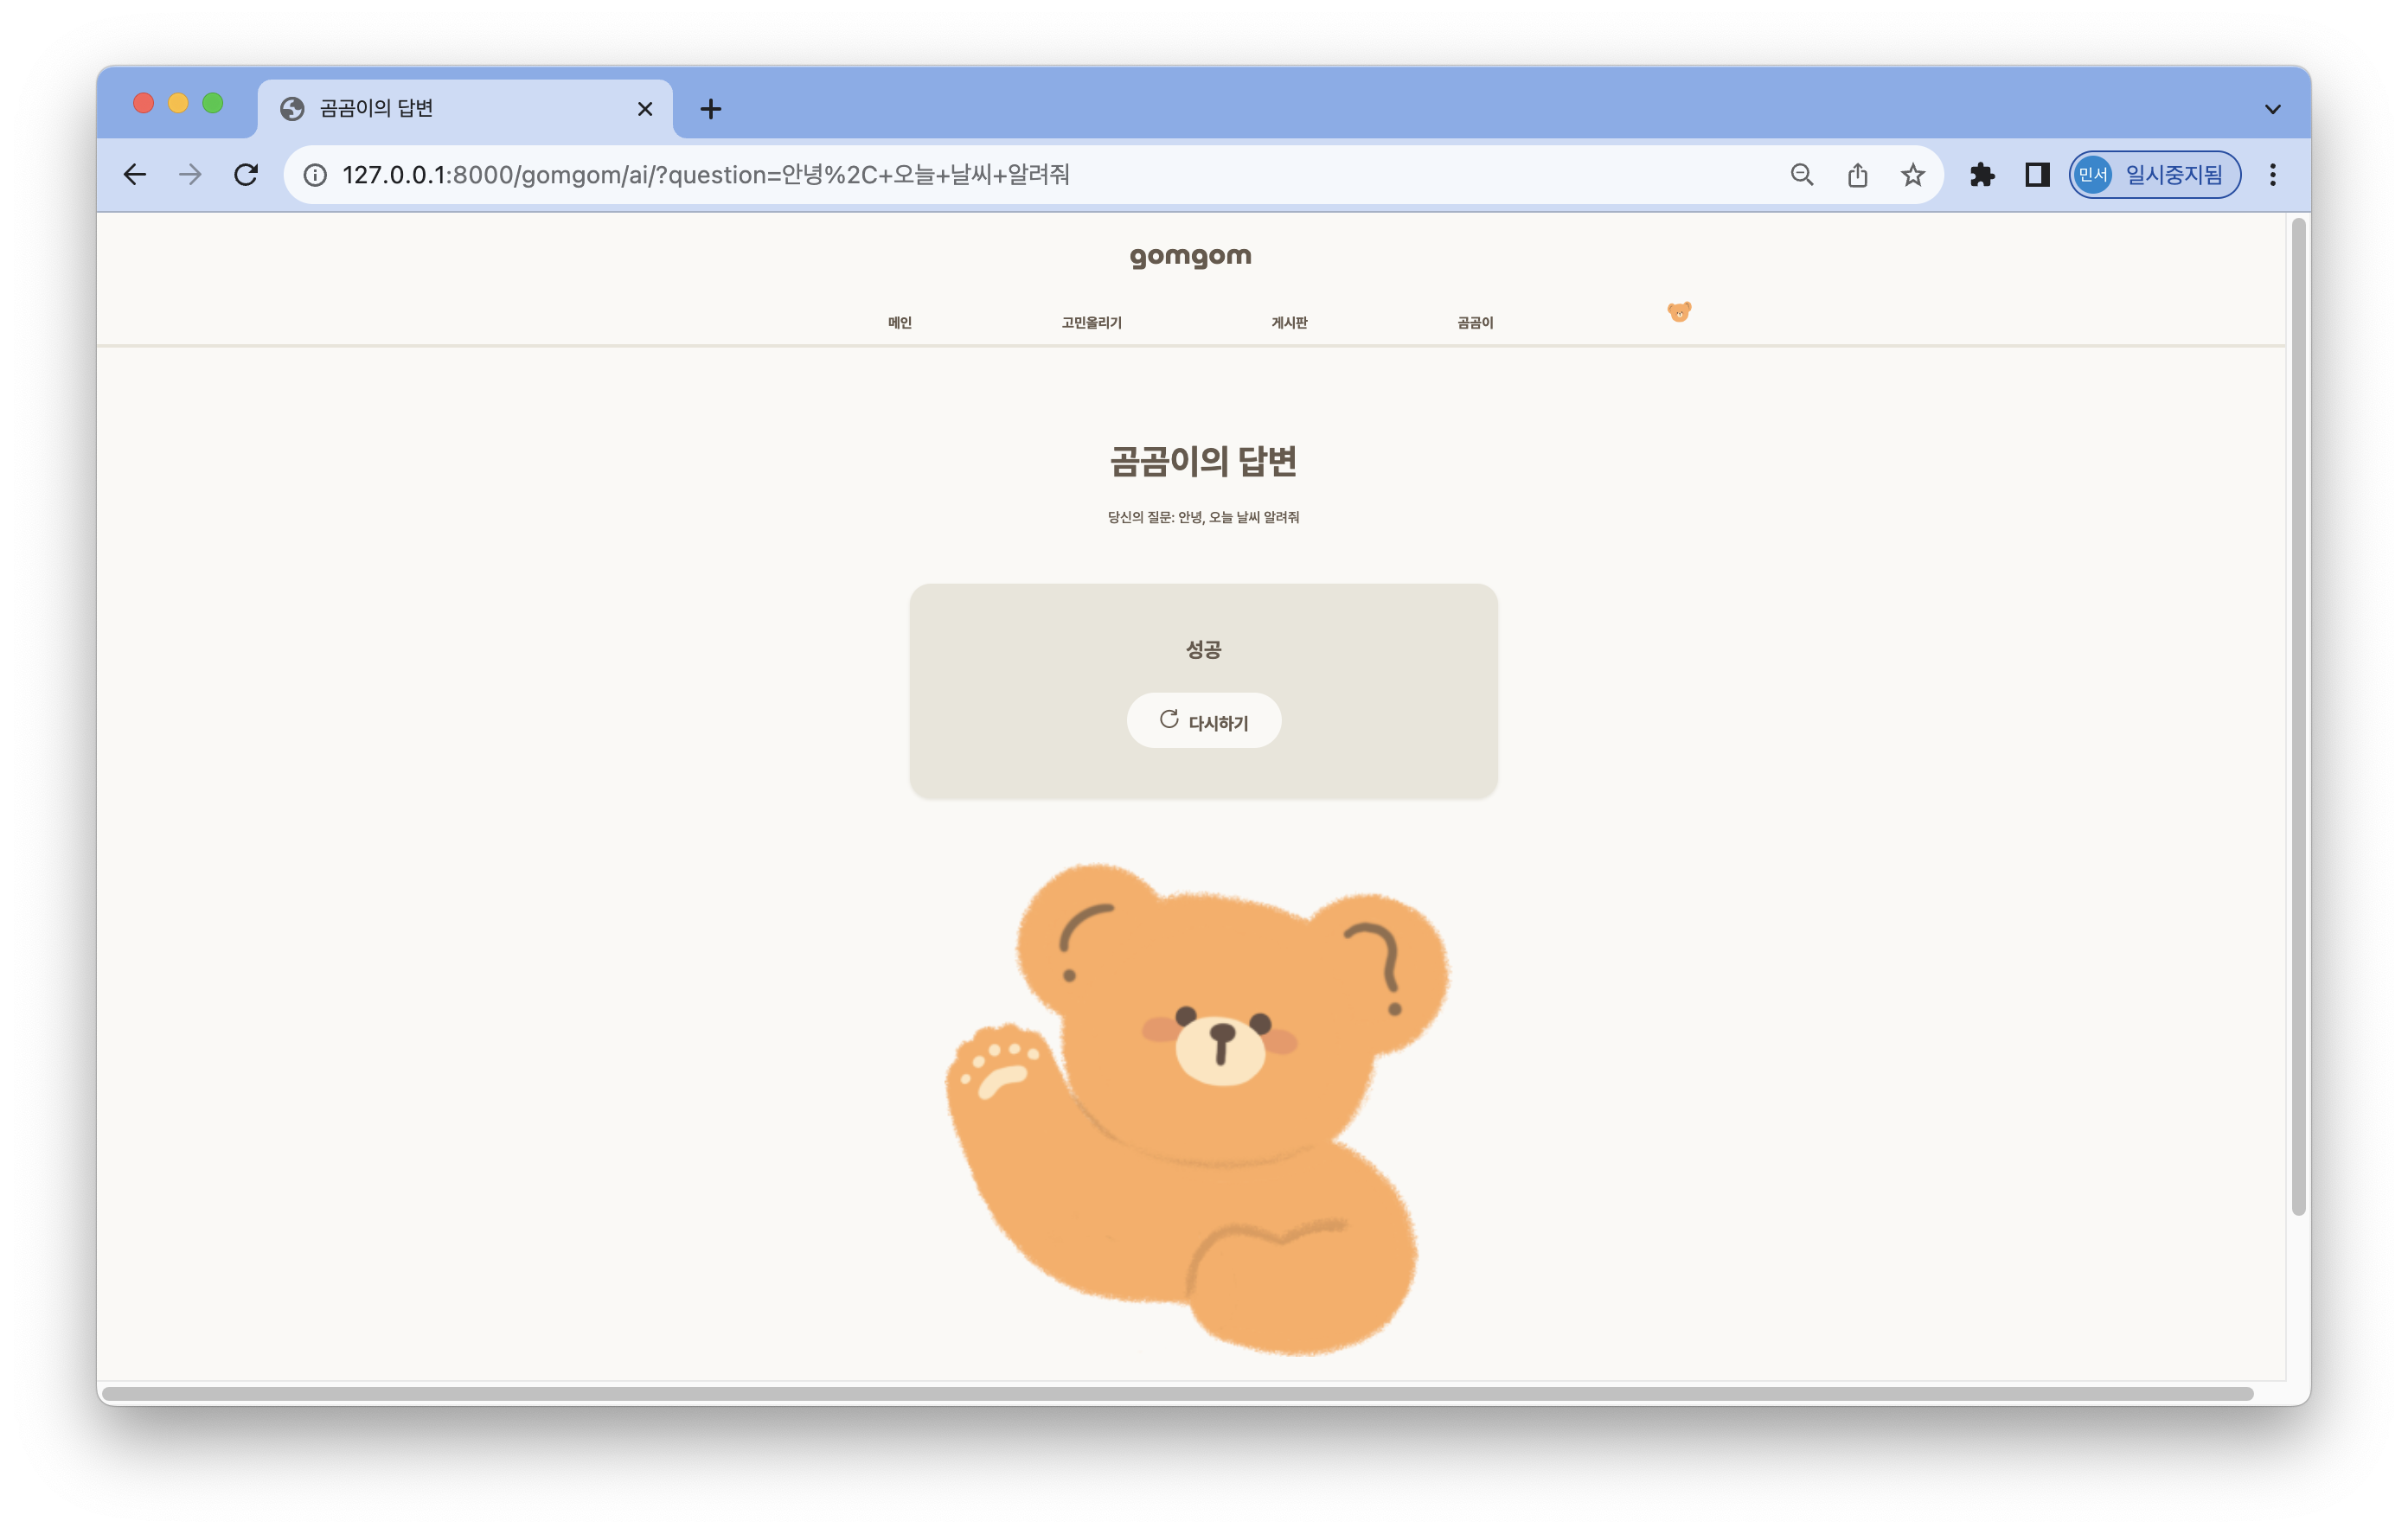The height and width of the screenshot is (1534, 2408).
Task: Click the forward navigation arrow
Action: point(190,175)
